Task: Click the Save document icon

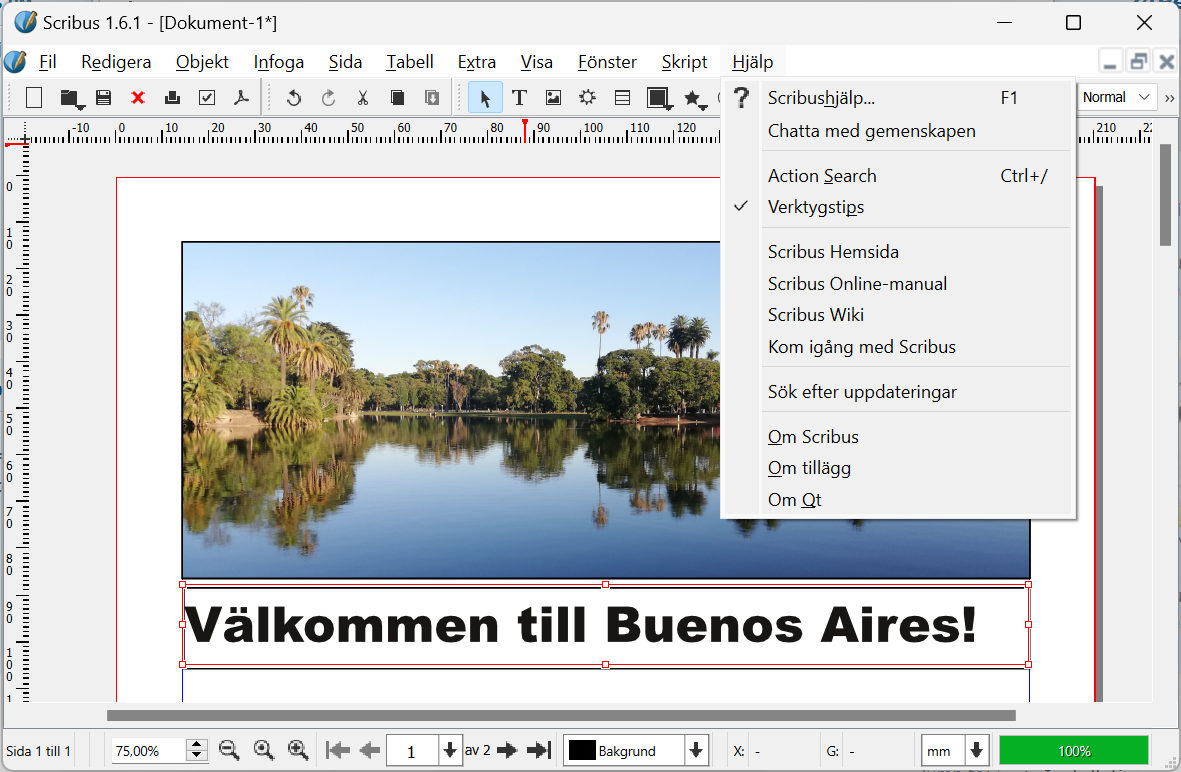Action: coord(103,98)
